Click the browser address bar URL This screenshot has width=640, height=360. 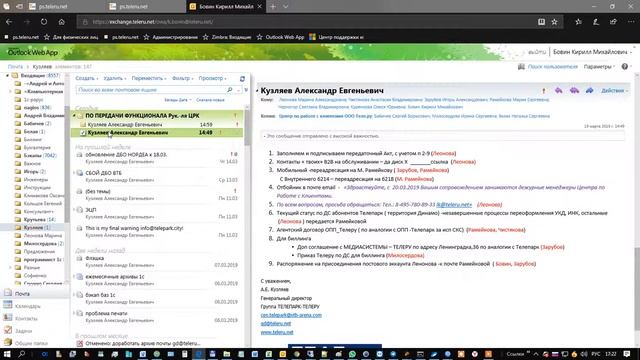tap(153, 22)
